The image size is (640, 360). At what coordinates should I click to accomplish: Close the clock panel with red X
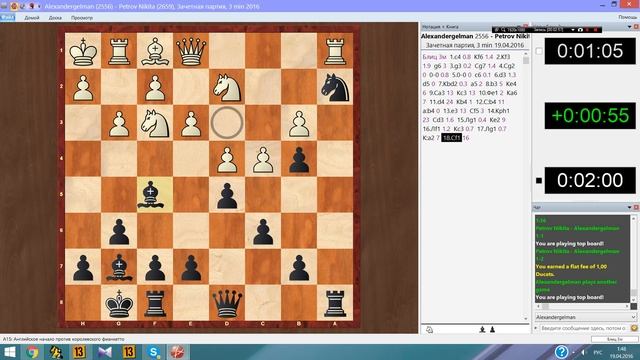(x=636, y=27)
